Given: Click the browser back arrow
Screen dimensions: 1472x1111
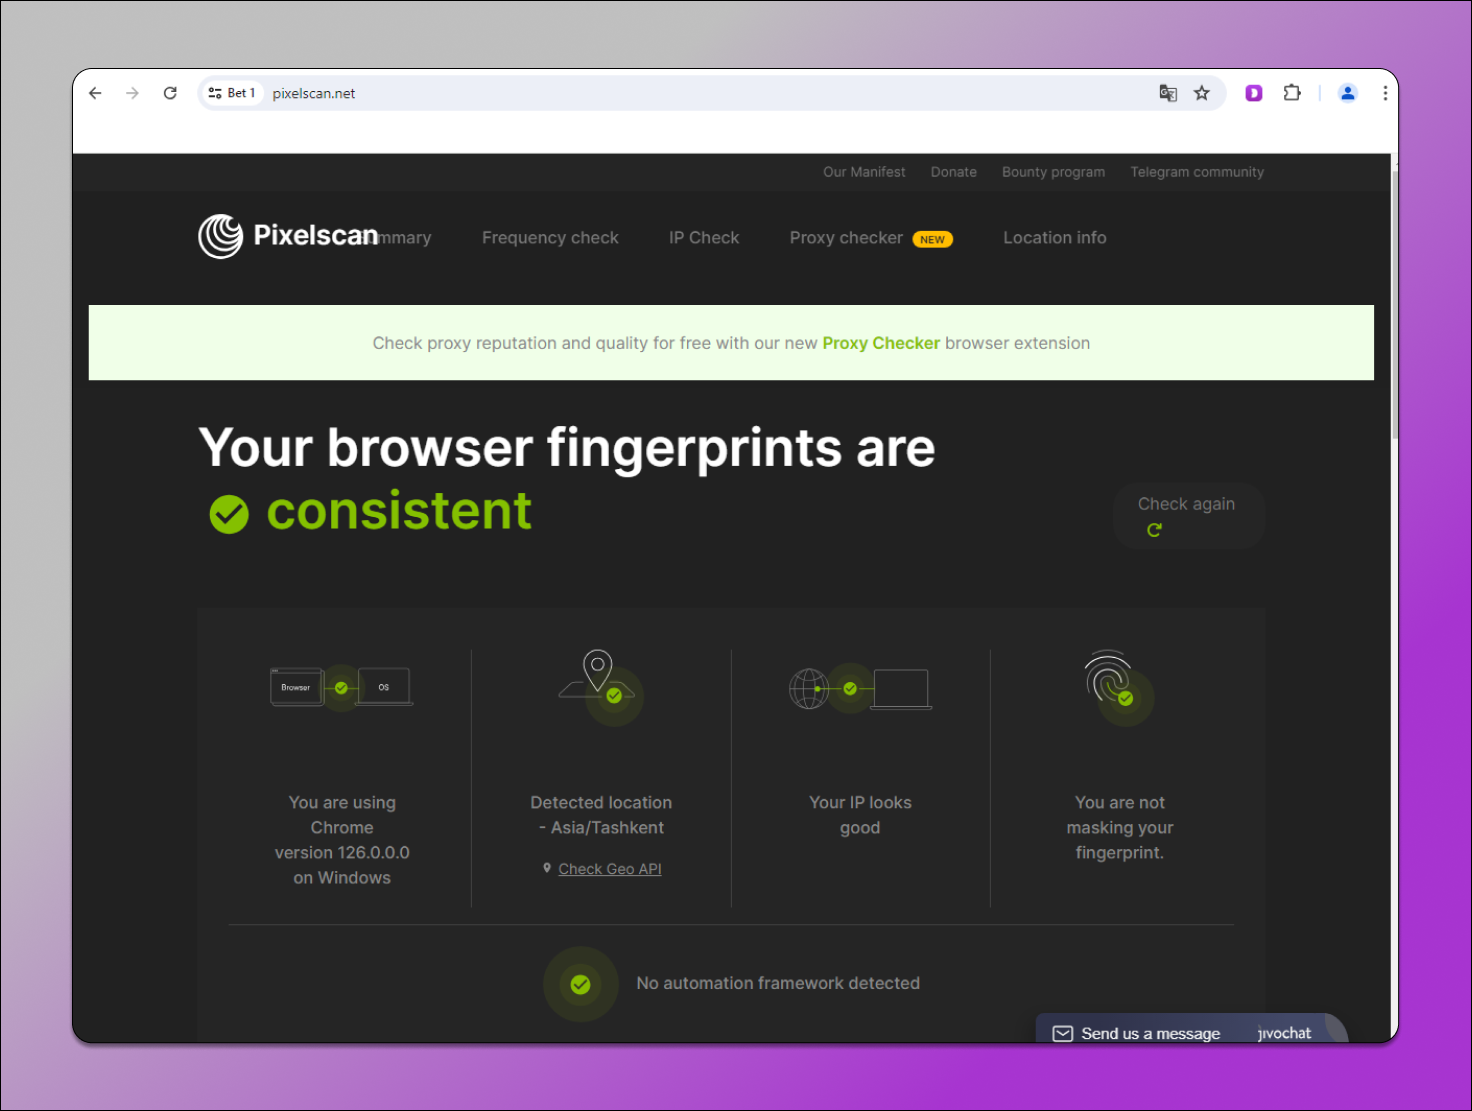Looking at the screenshot, I should pos(95,93).
